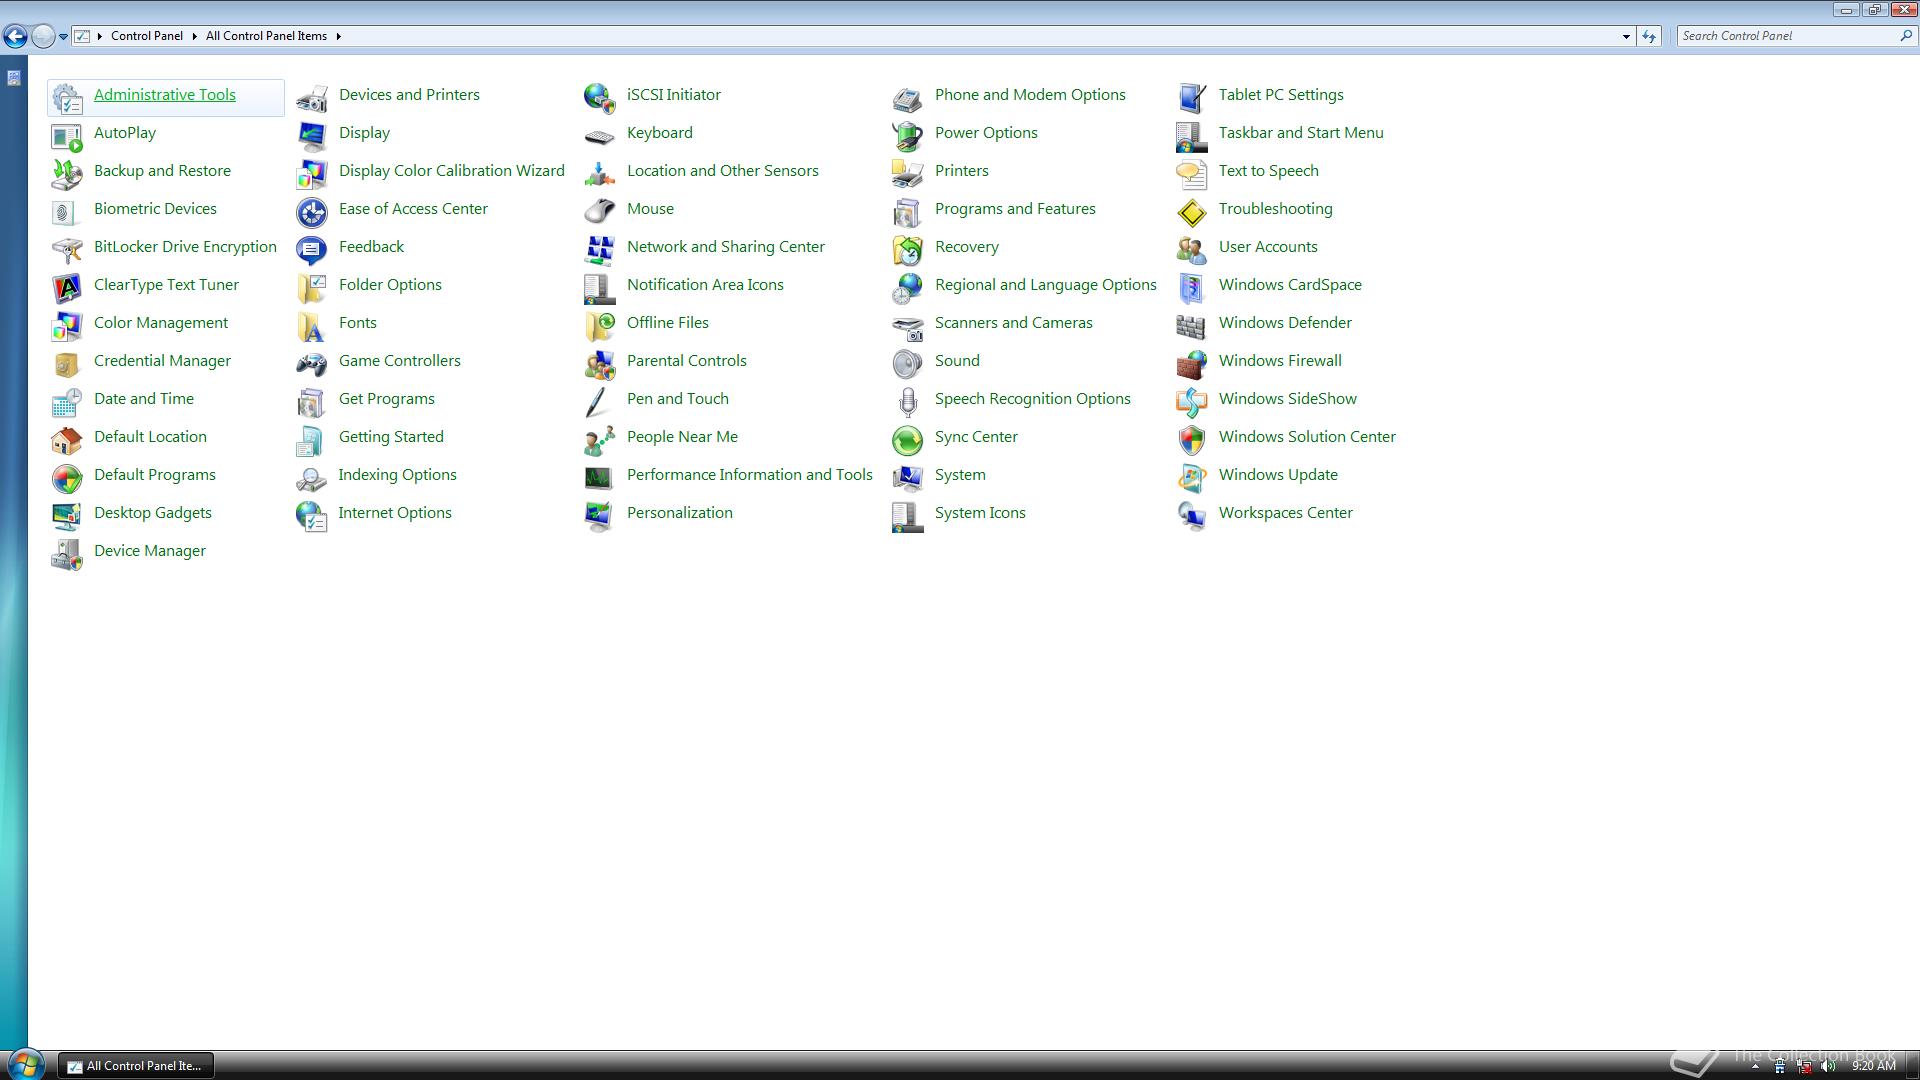Click the Windows Update icon
1920x1080 pixels.
point(1192,478)
